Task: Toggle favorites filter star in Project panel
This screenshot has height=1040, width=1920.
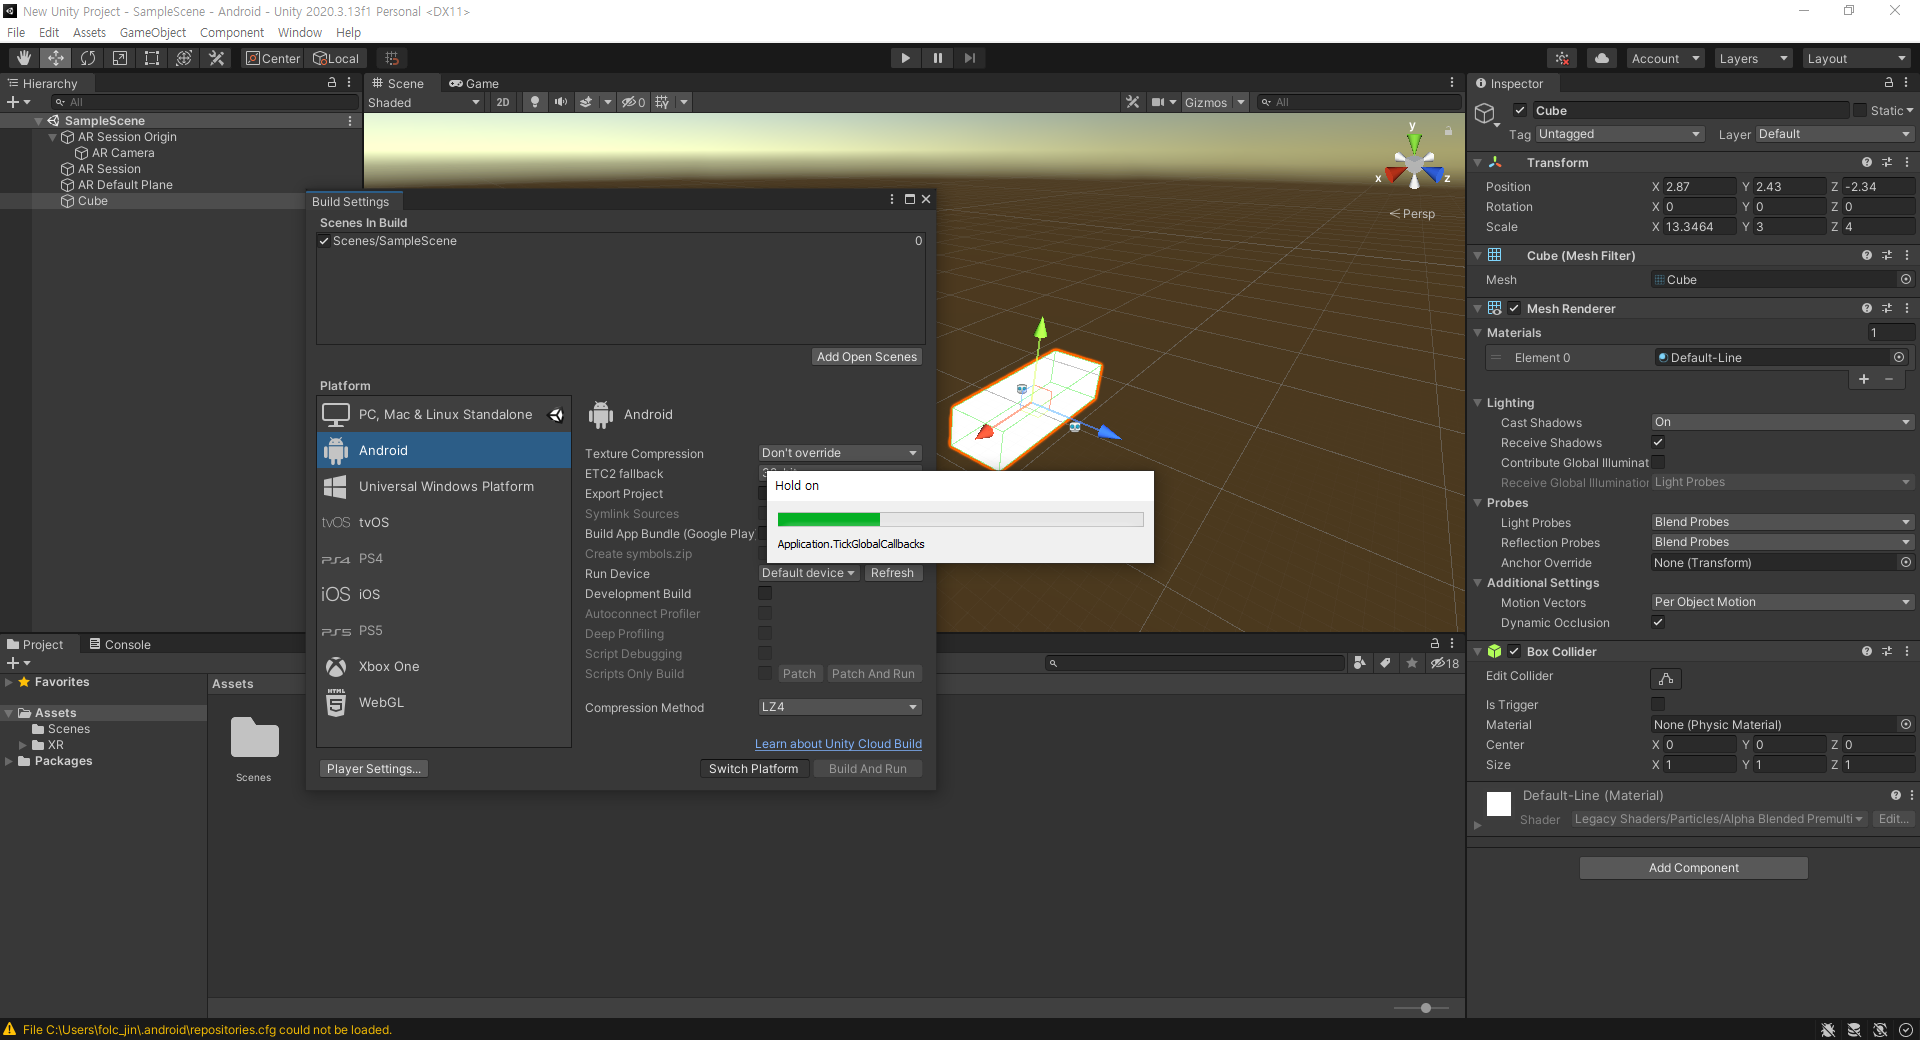Action: tap(1412, 663)
